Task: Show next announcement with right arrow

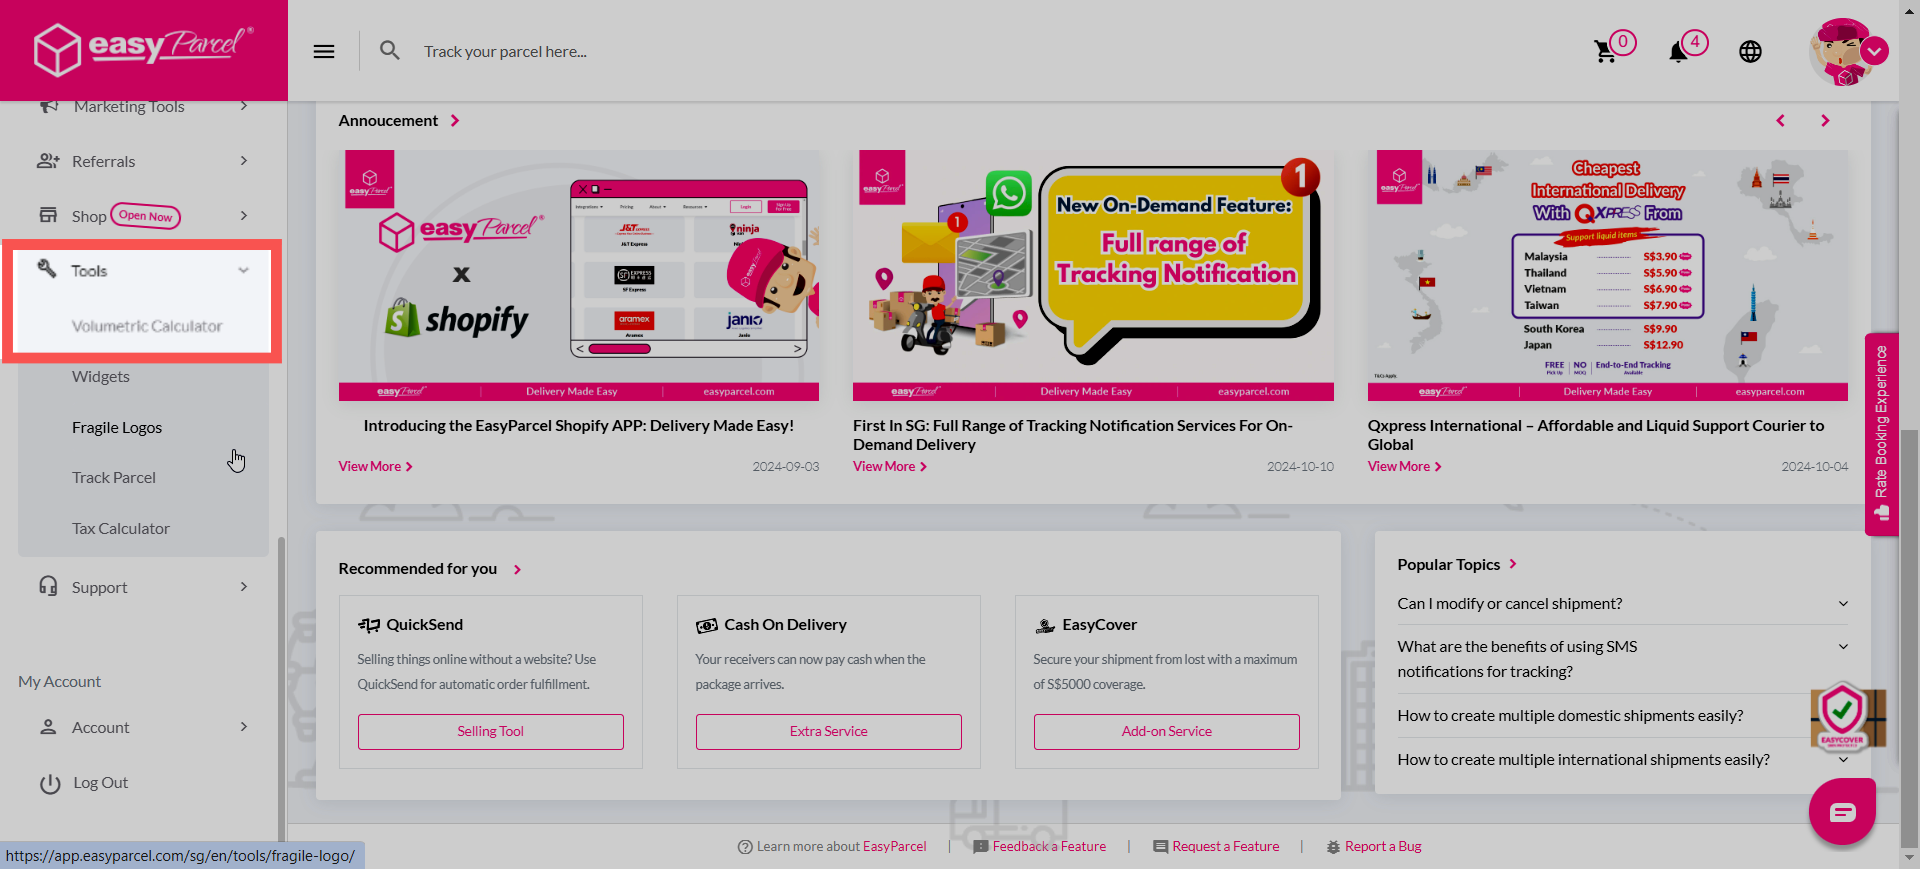Action: (x=1825, y=121)
